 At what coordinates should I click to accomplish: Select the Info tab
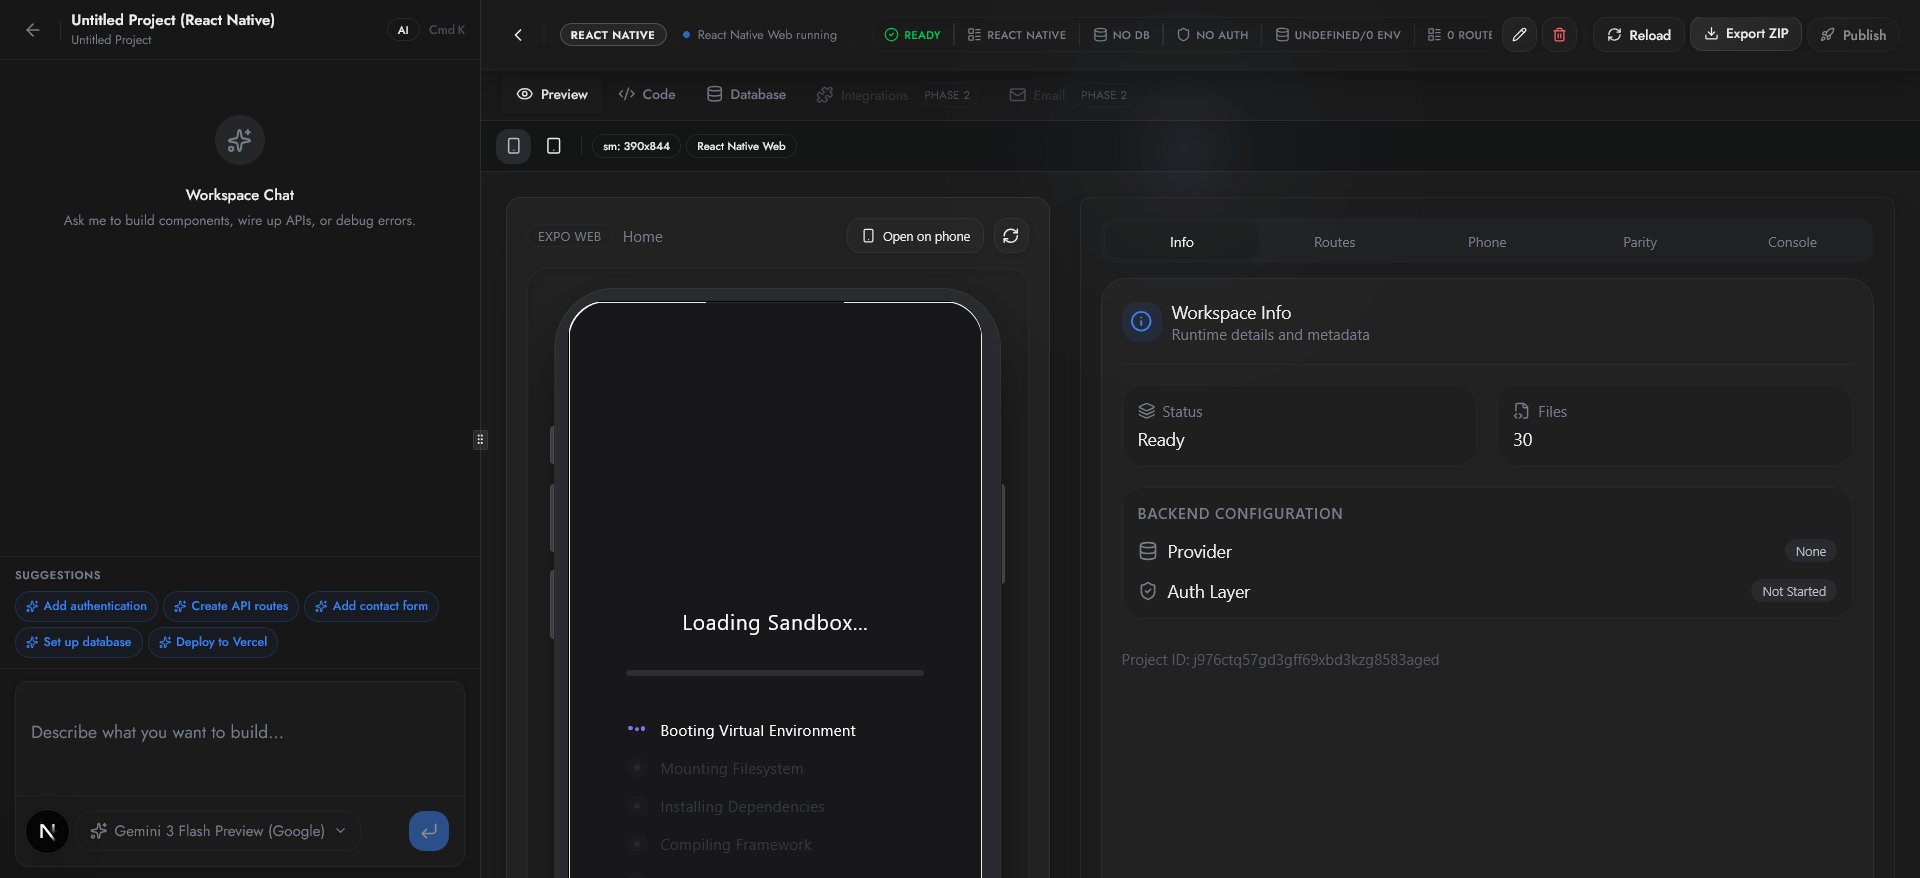click(x=1182, y=242)
